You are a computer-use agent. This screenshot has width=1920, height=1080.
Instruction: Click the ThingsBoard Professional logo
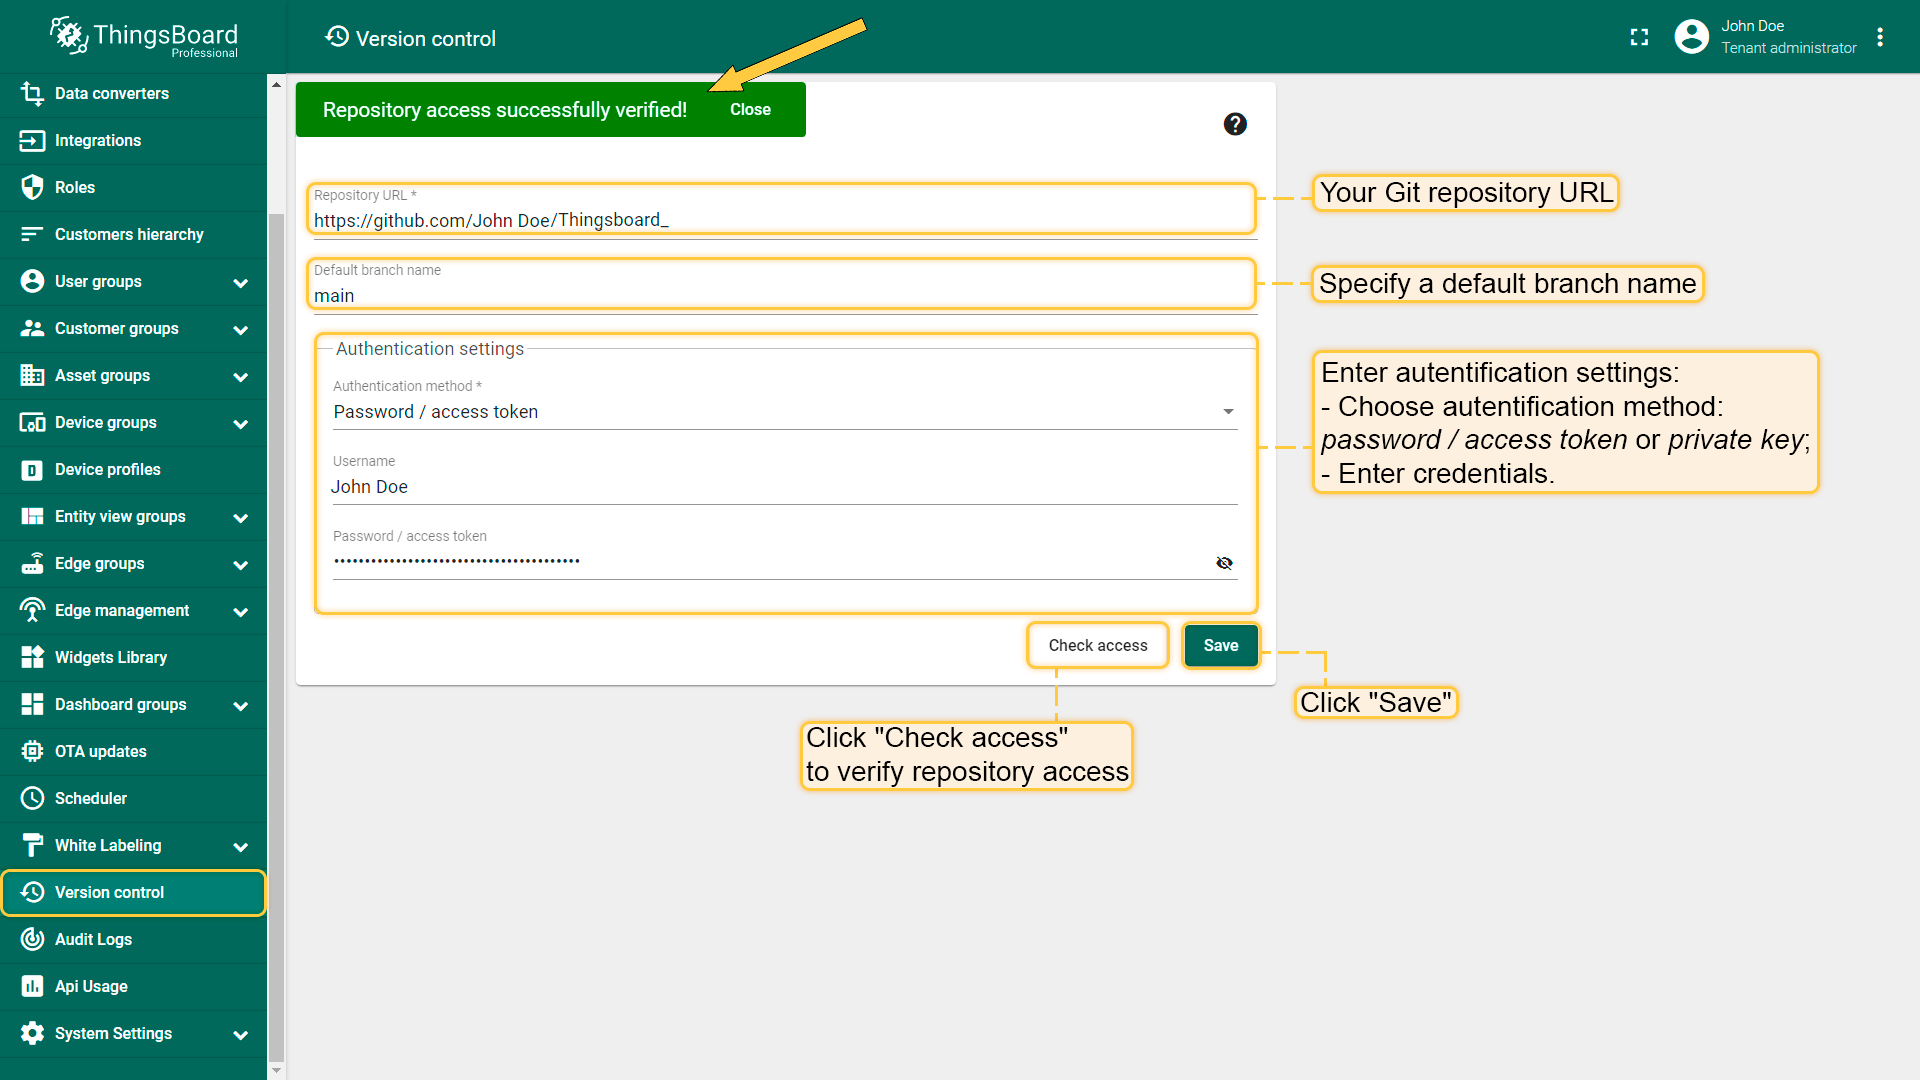pyautogui.click(x=144, y=37)
